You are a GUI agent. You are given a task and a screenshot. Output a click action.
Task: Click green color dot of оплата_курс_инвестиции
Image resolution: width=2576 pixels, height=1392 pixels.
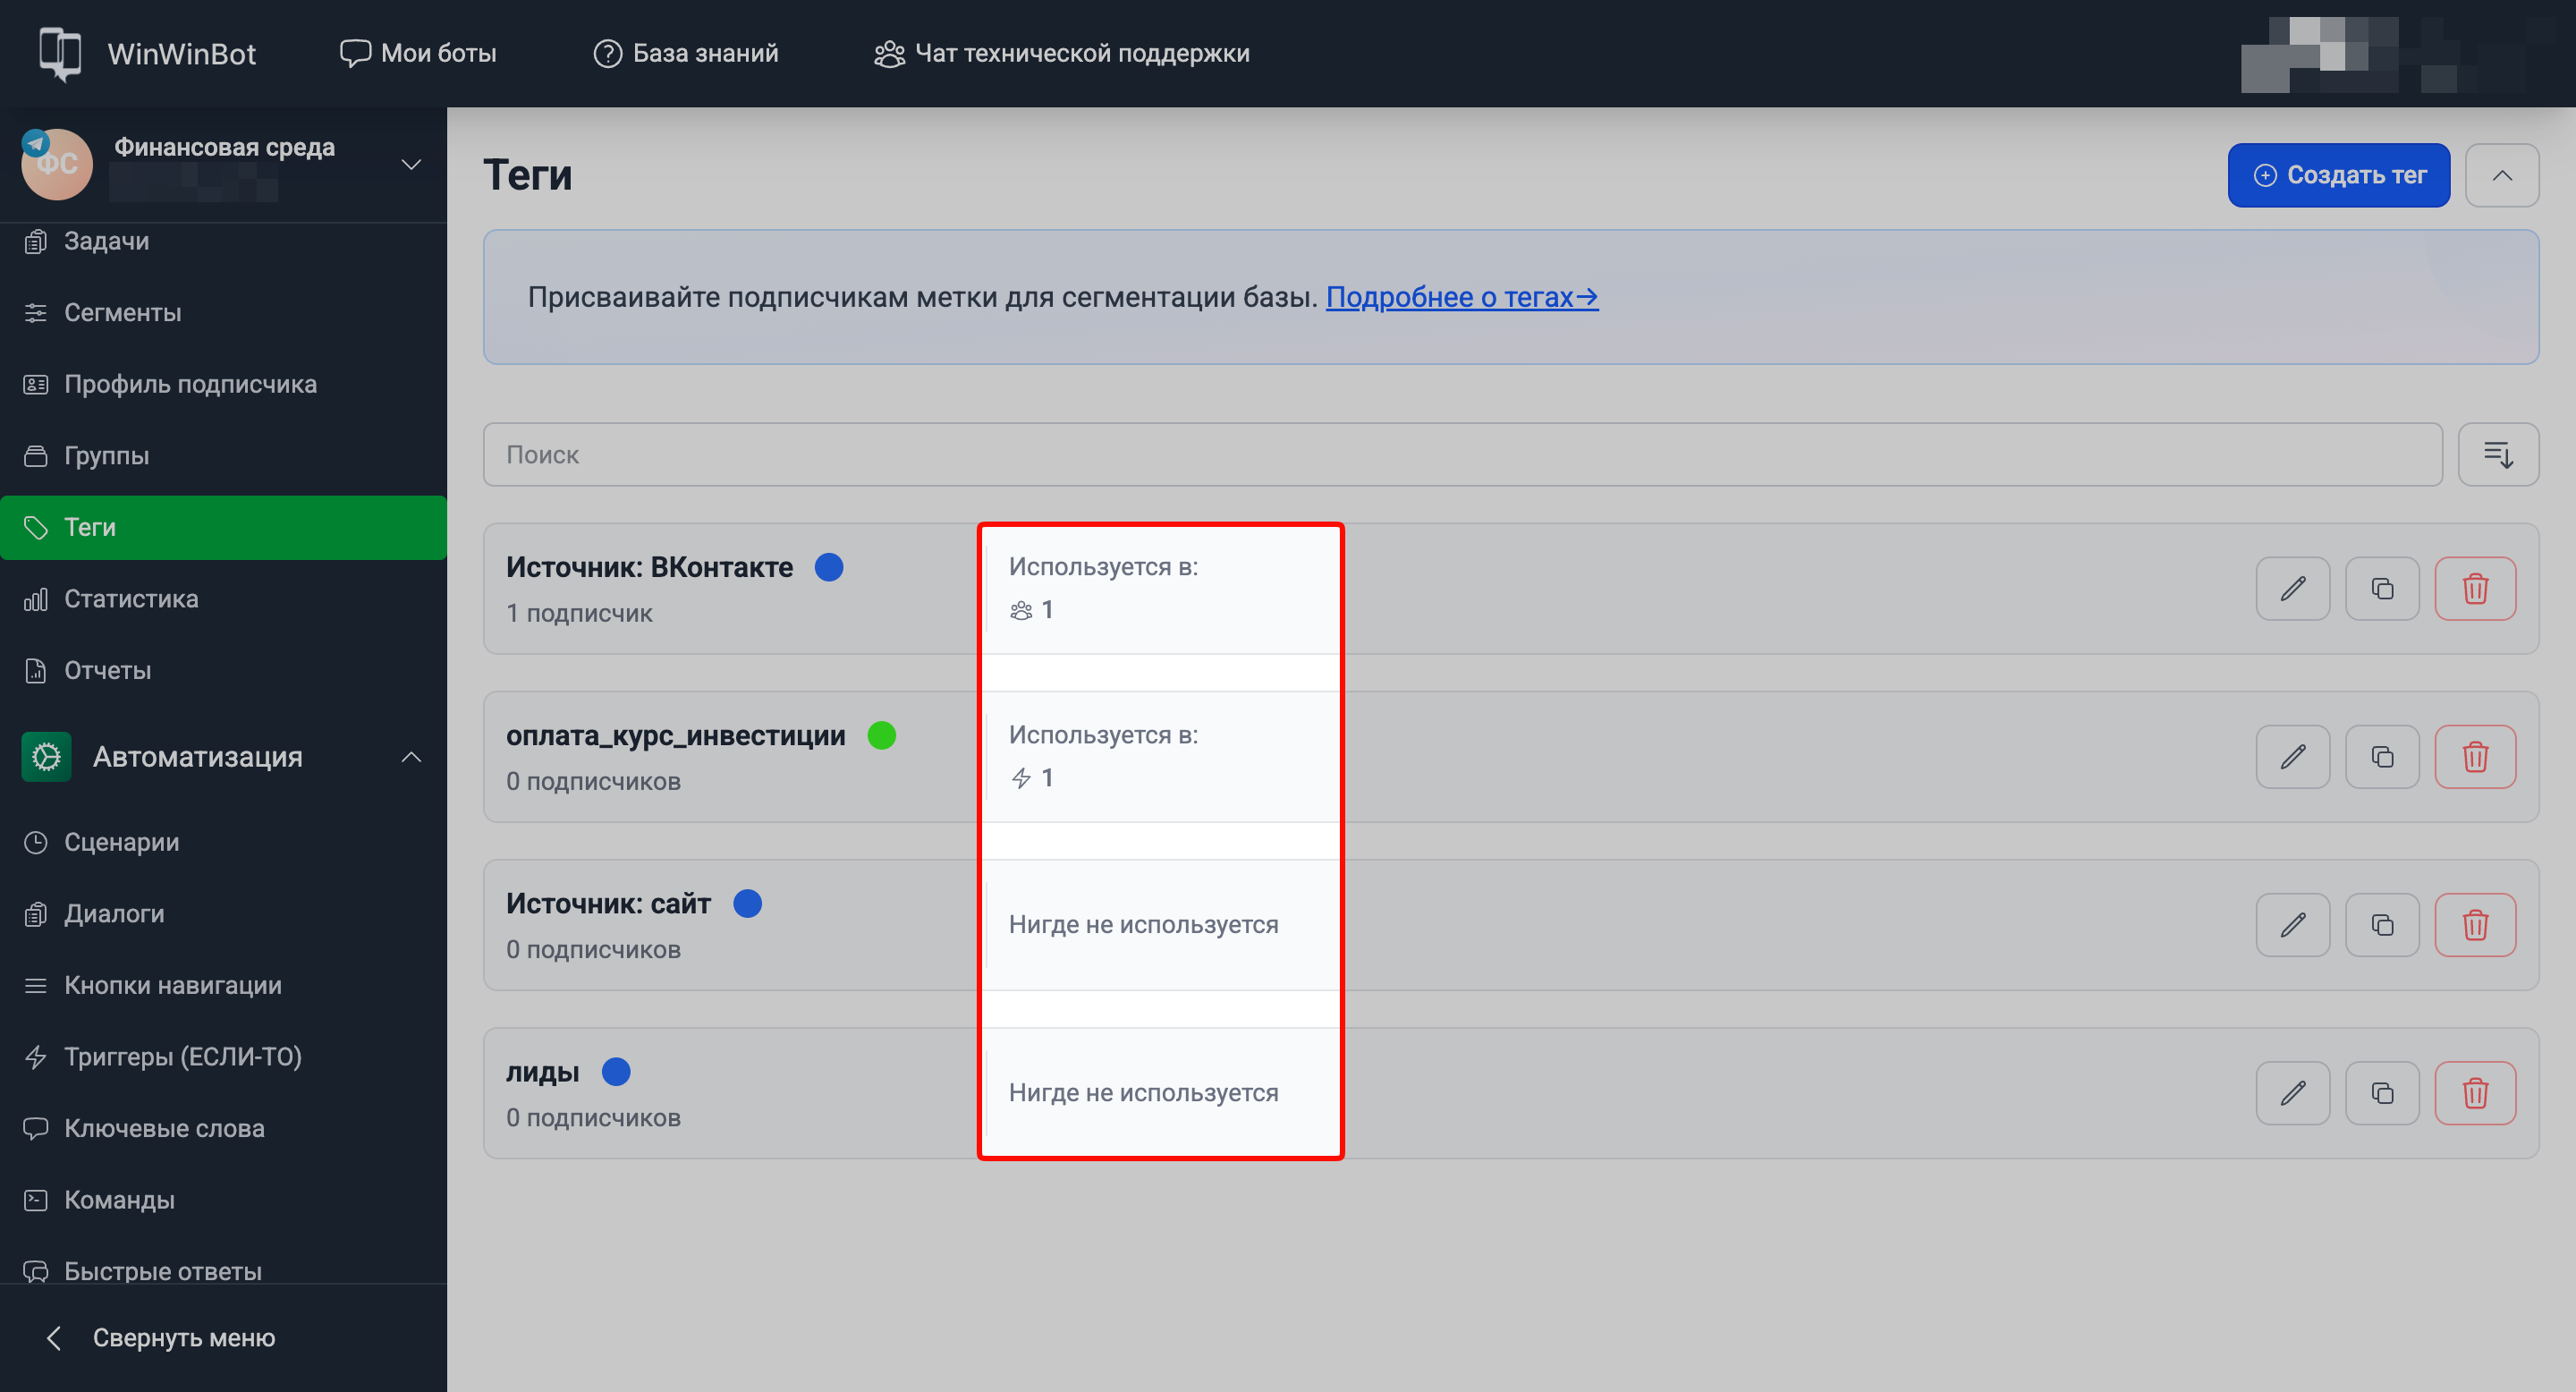coord(881,735)
